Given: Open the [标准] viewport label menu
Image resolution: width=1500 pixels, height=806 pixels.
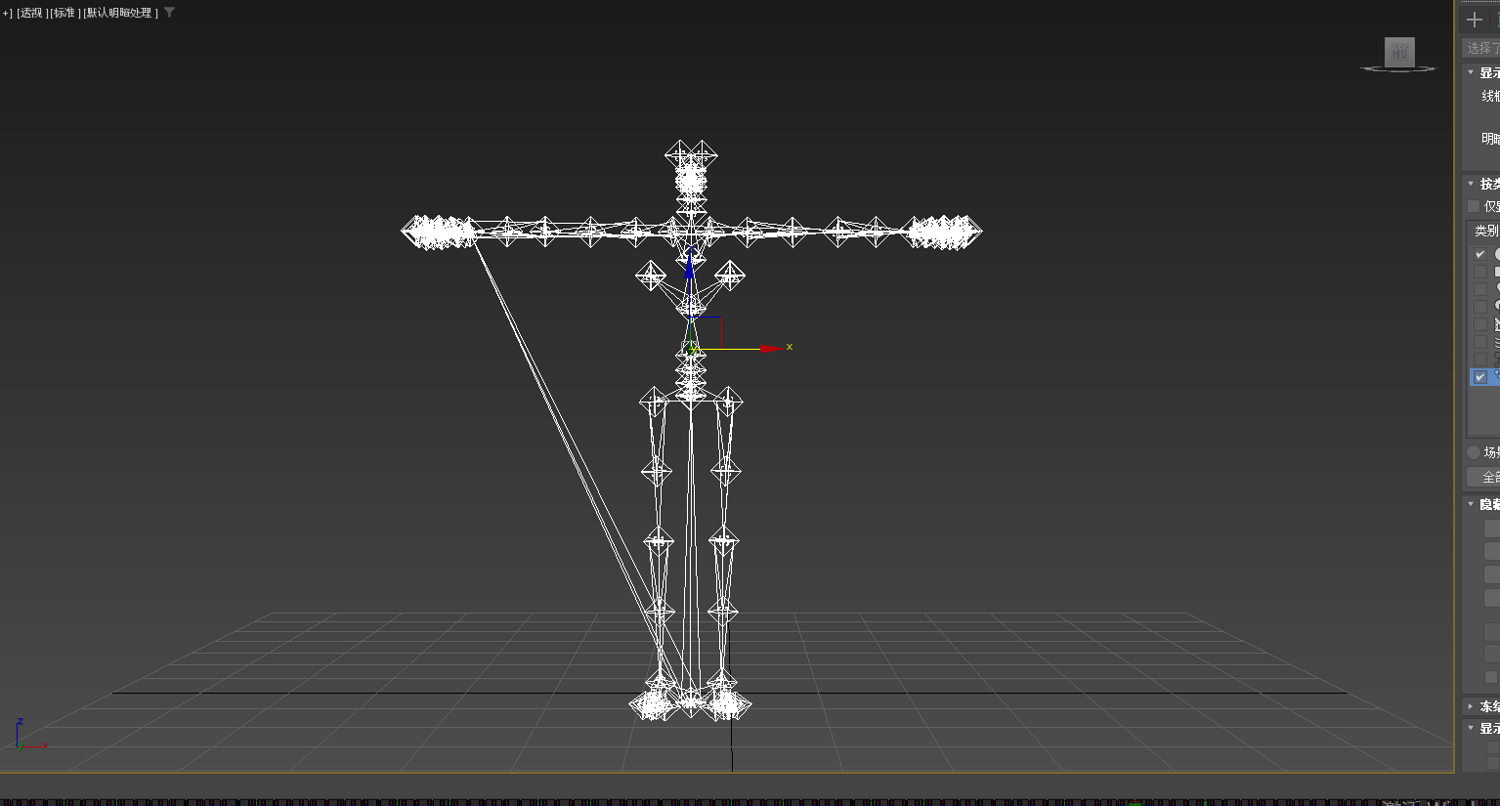Looking at the screenshot, I should [65, 13].
